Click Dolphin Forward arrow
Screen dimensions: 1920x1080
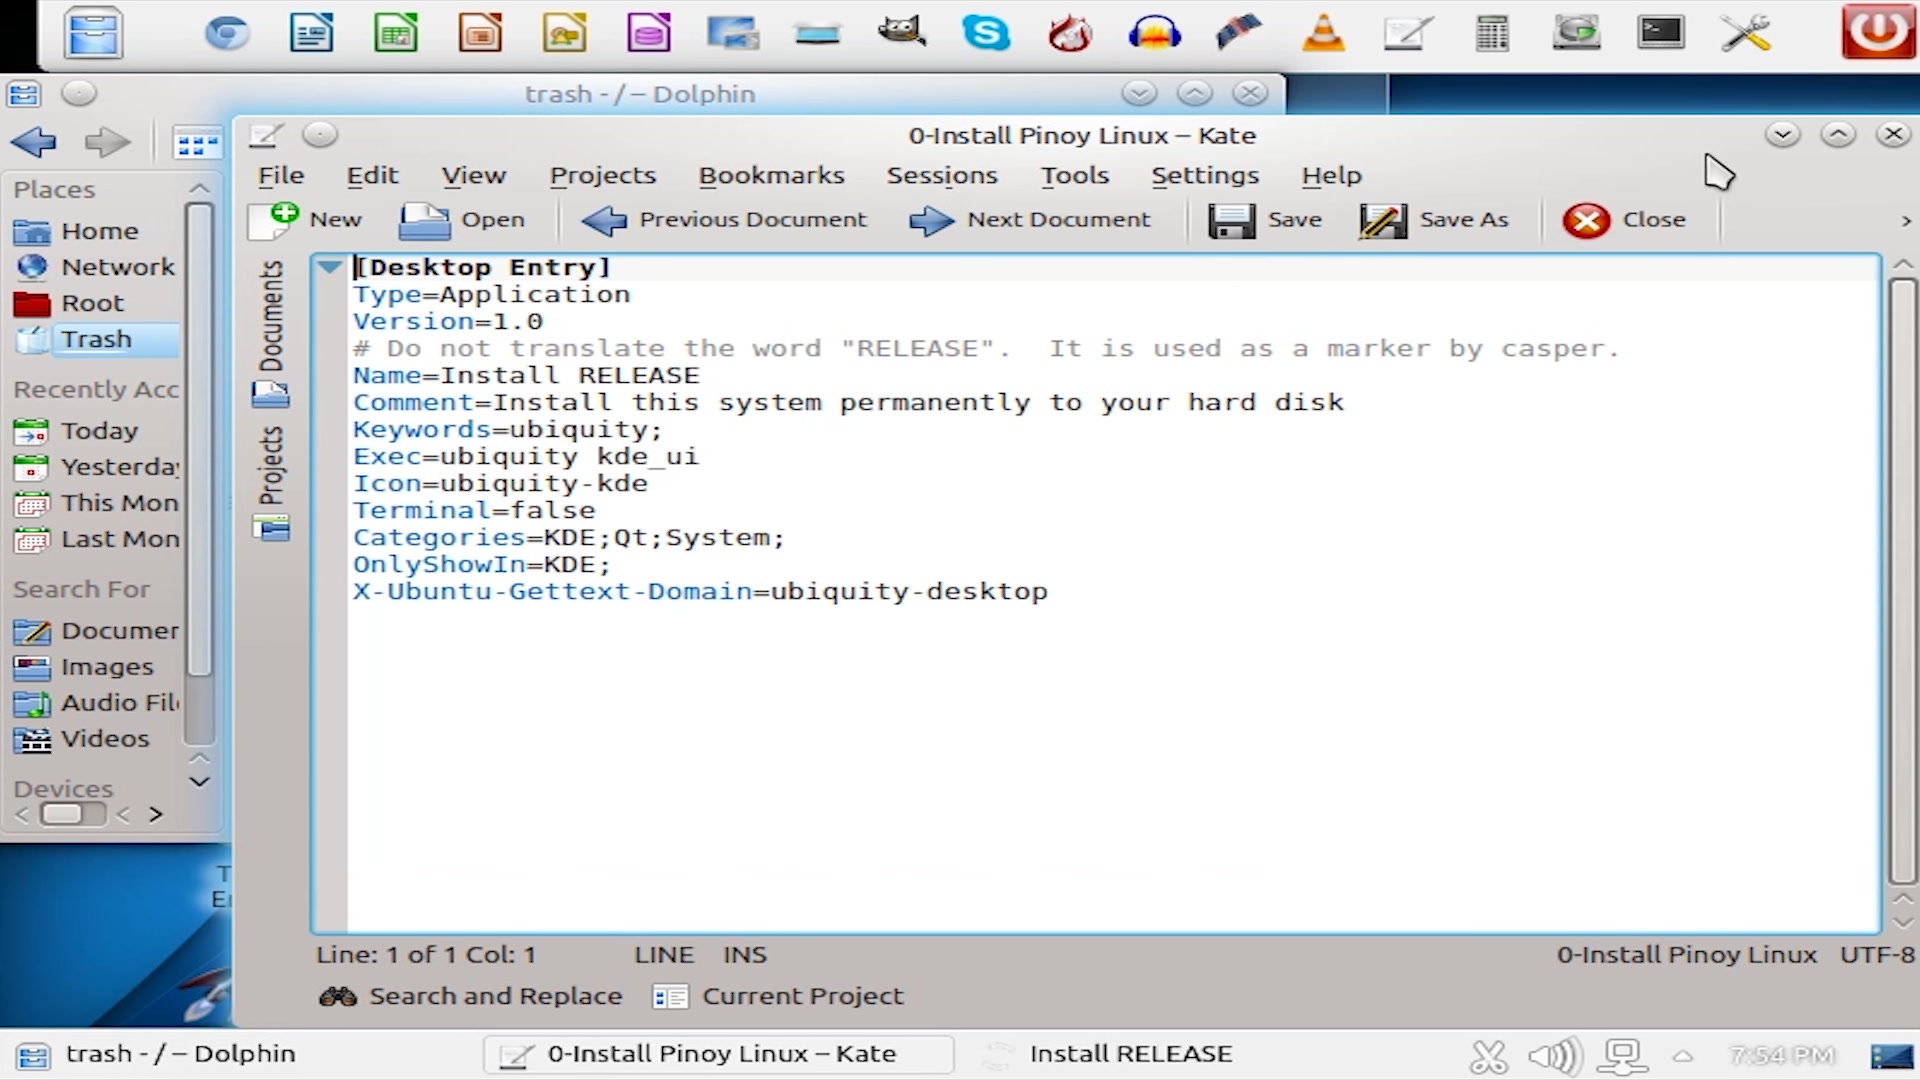click(x=107, y=142)
